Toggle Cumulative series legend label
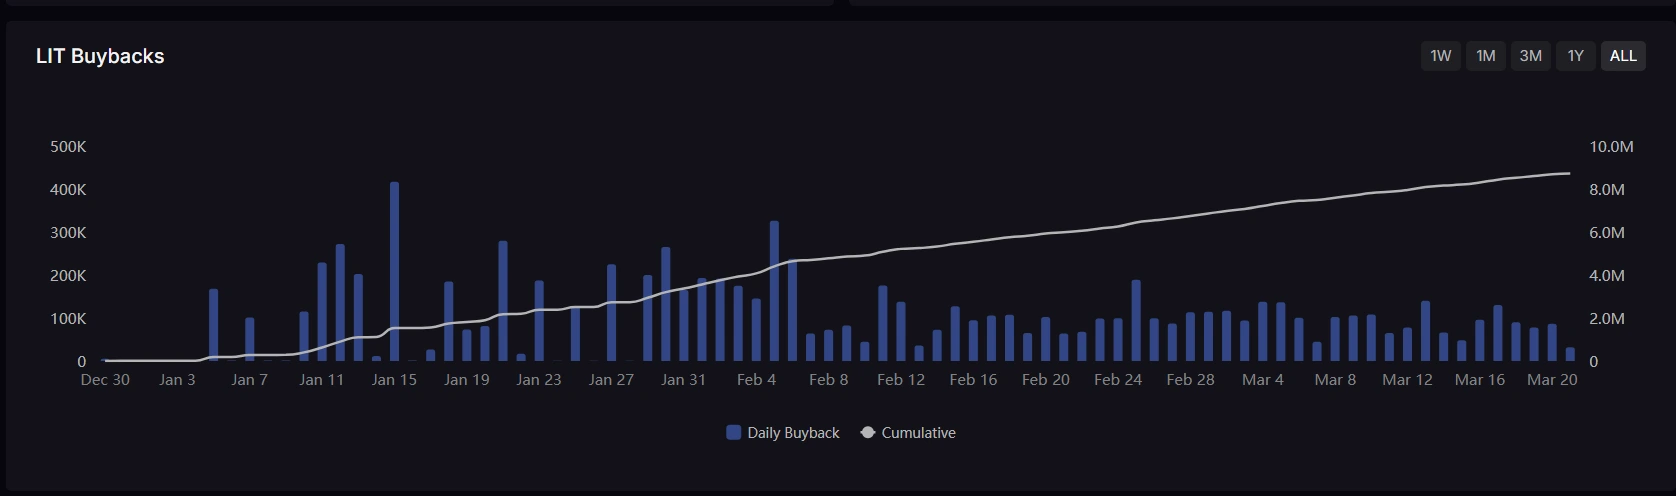 coord(918,433)
